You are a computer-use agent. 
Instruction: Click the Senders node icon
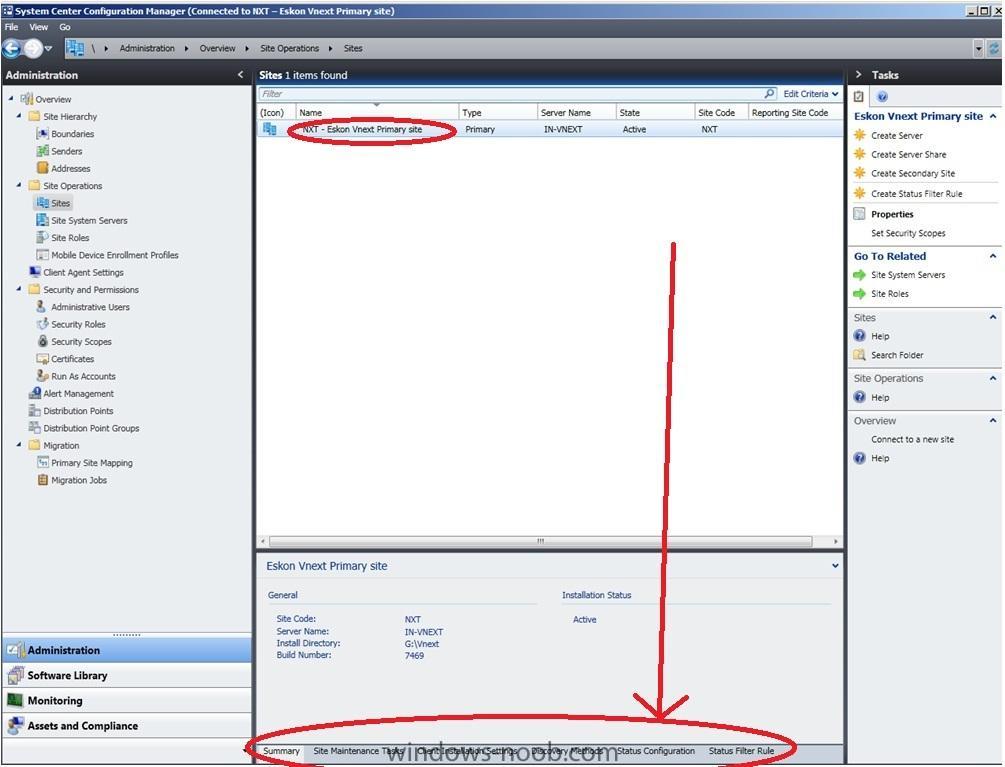[x=42, y=151]
